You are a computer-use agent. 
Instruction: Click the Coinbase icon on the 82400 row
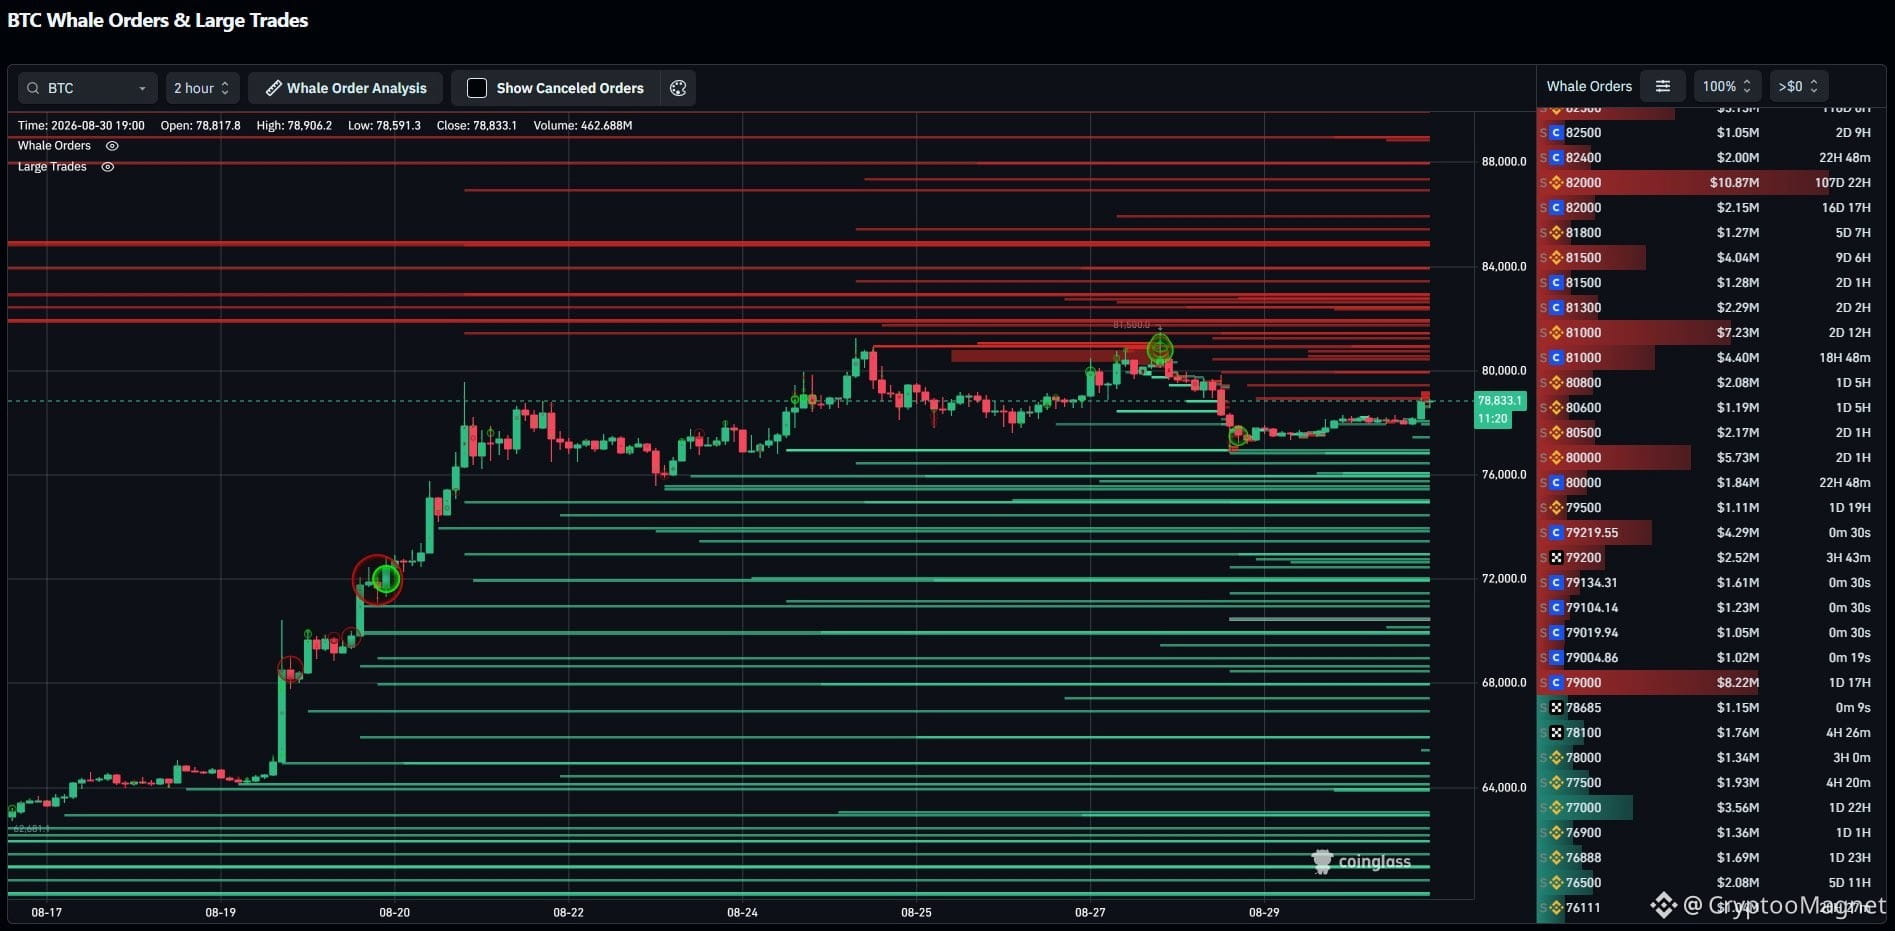[x=1556, y=158]
